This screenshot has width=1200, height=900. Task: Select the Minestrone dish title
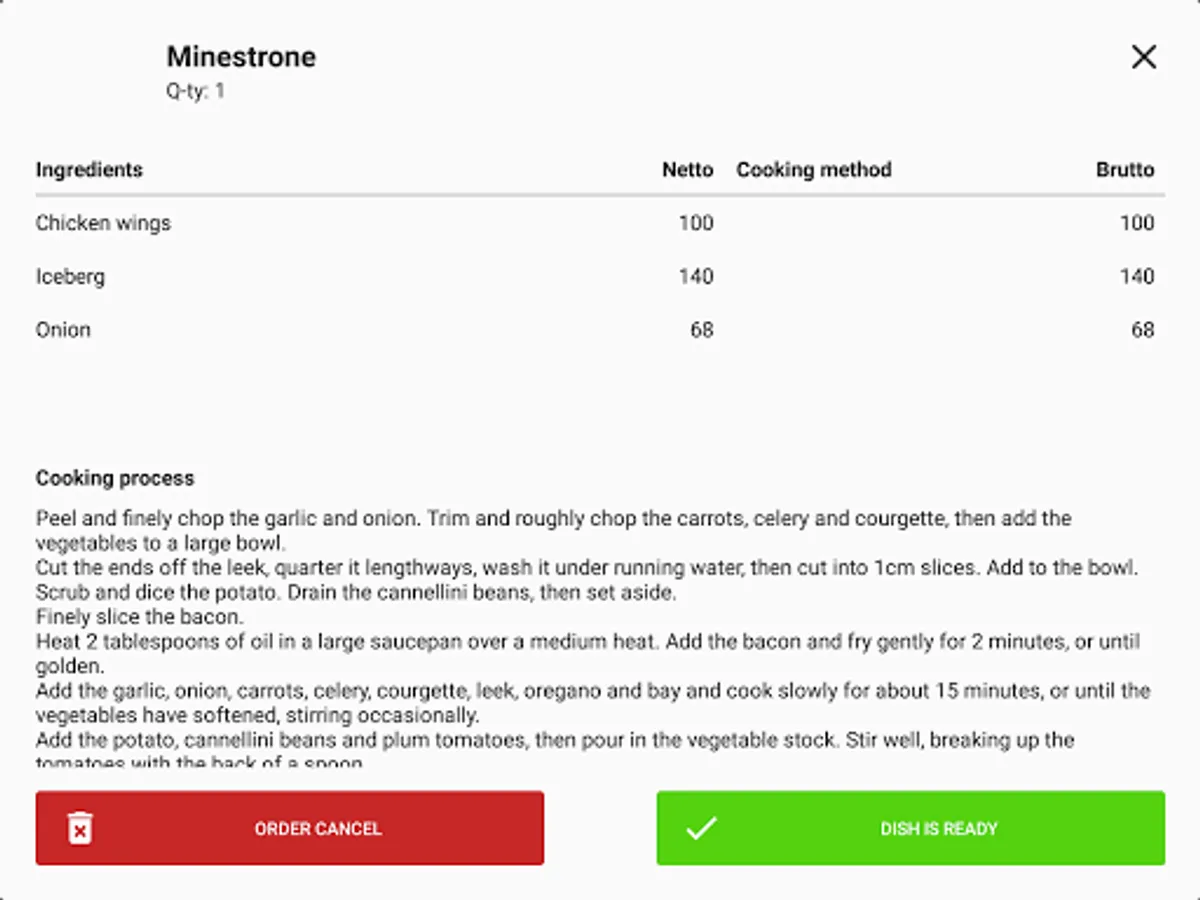(x=241, y=57)
